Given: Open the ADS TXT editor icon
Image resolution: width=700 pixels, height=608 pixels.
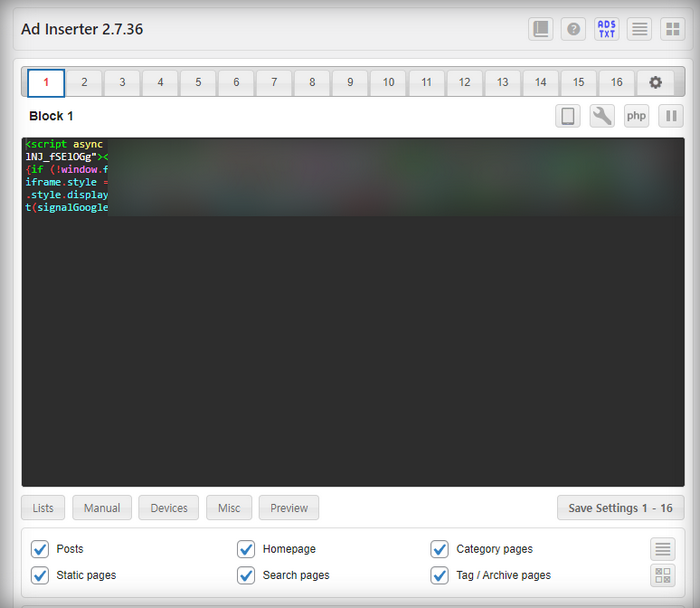Looking at the screenshot, I should click(606, 29).
